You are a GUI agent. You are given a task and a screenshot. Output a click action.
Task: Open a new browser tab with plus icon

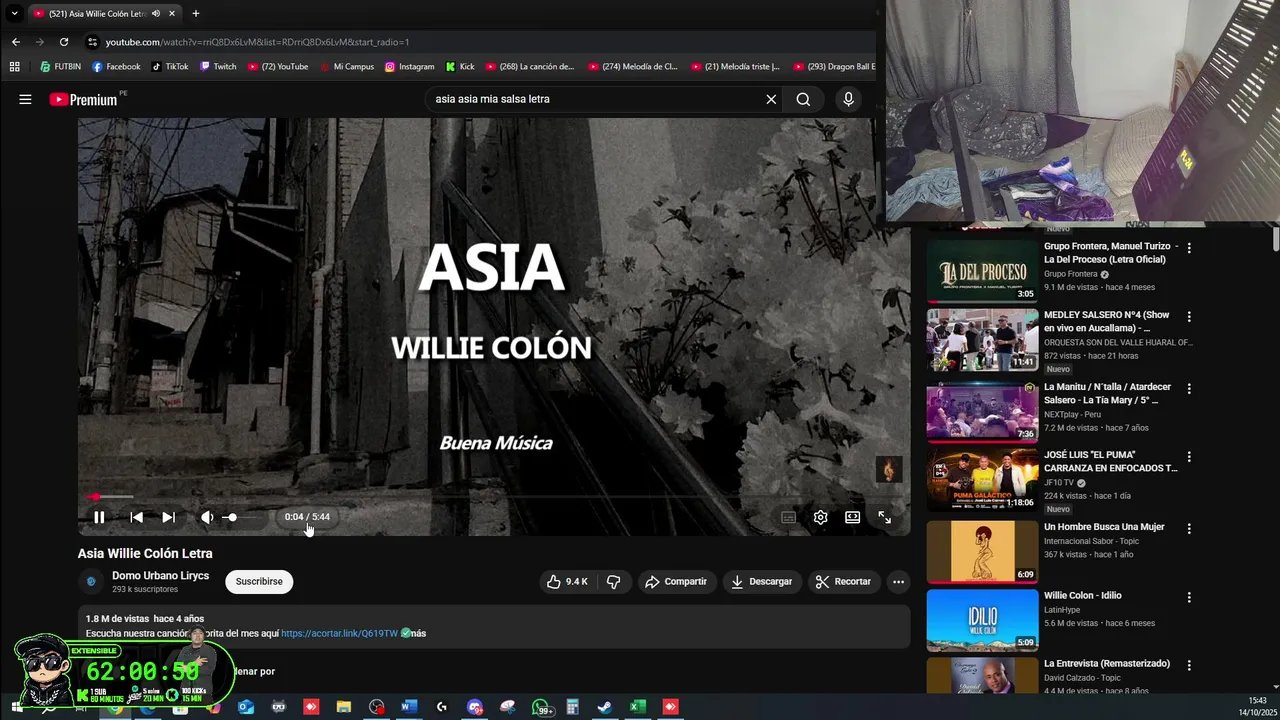[x=196, y=13]
